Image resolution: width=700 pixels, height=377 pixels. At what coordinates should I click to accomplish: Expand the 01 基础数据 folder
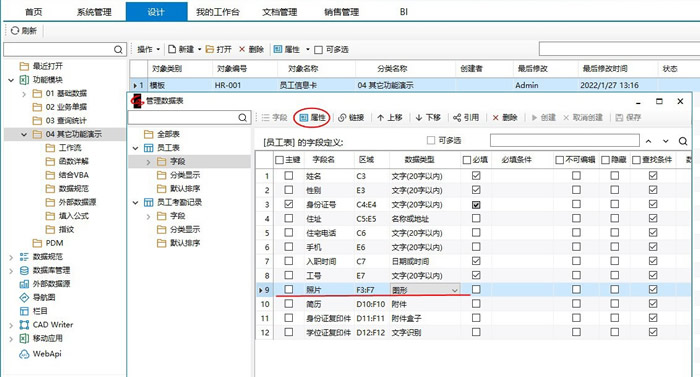click(24, 94)
